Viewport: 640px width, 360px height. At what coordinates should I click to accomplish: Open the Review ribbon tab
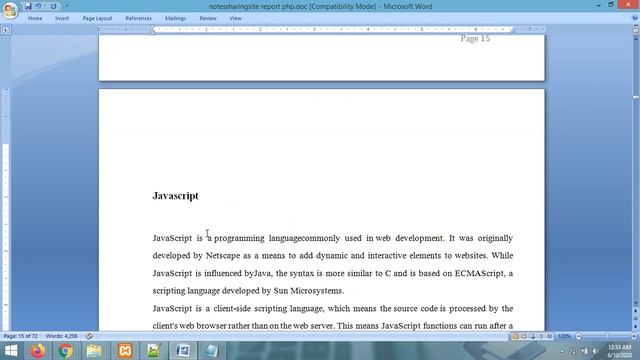point(208,18)
